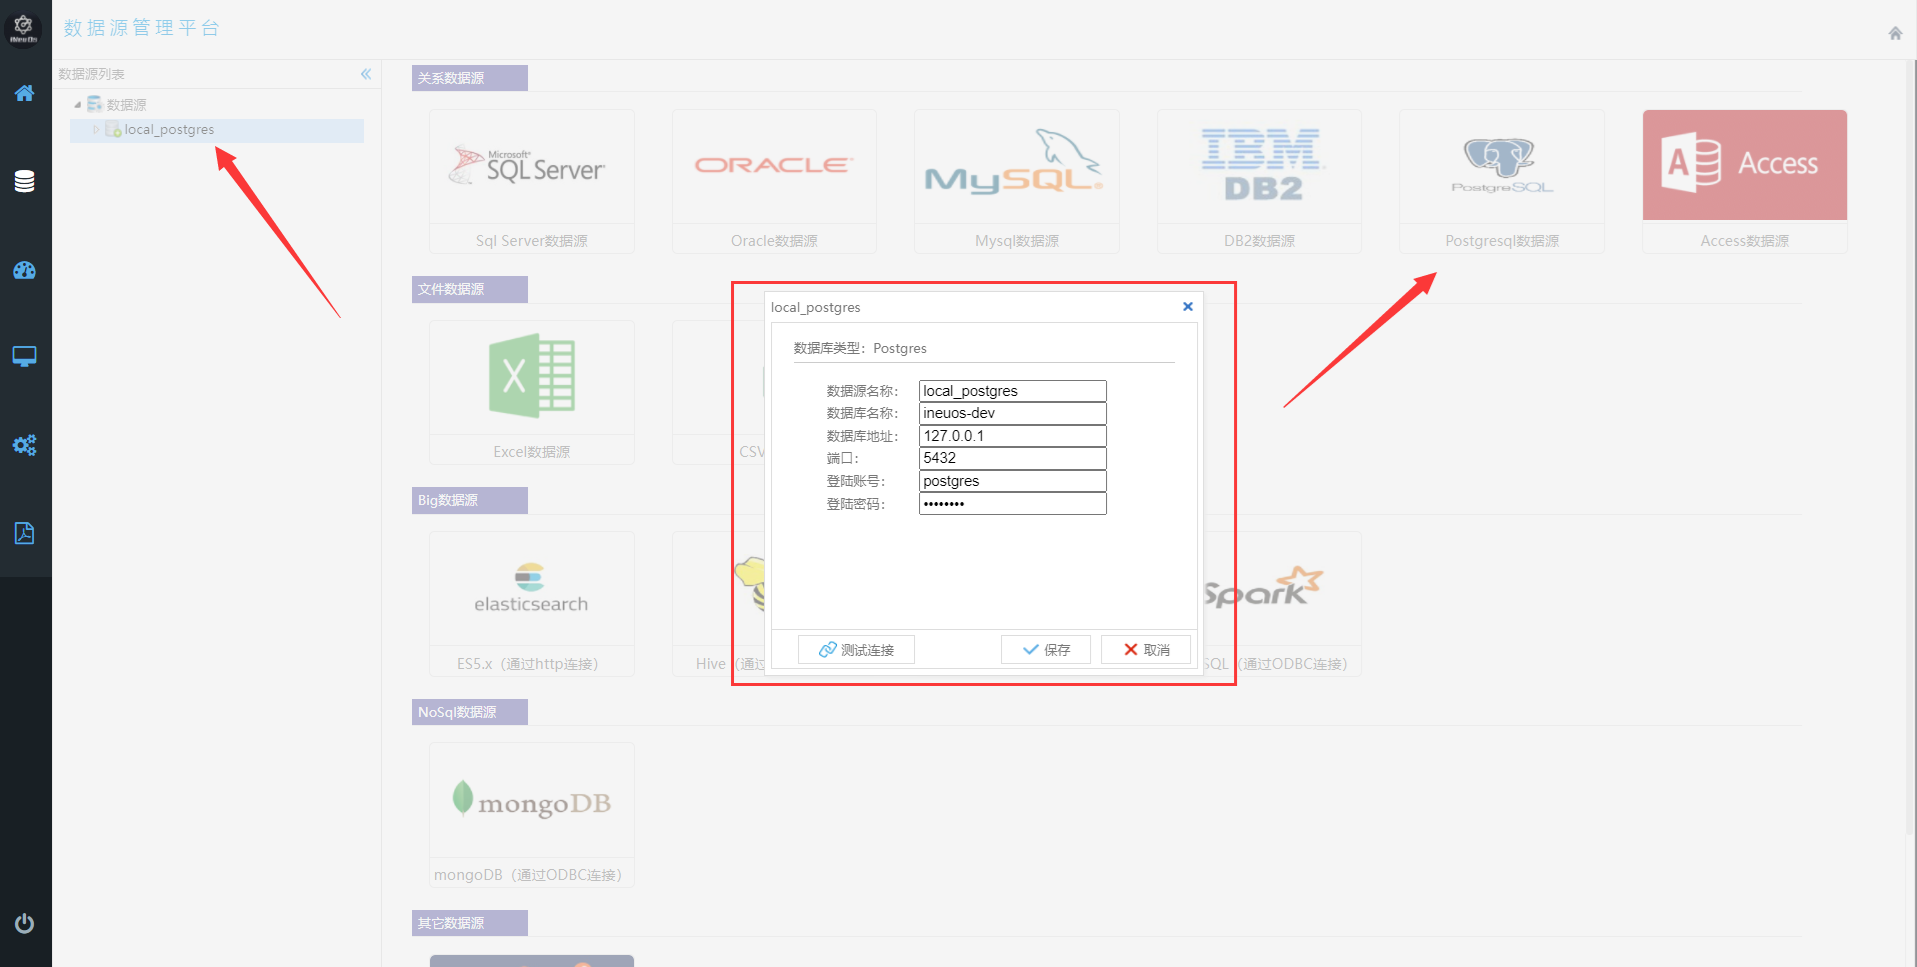Open the settings gears icon in sidebar
Viewport: 1917px width, 967px height.
pos(25,445)
